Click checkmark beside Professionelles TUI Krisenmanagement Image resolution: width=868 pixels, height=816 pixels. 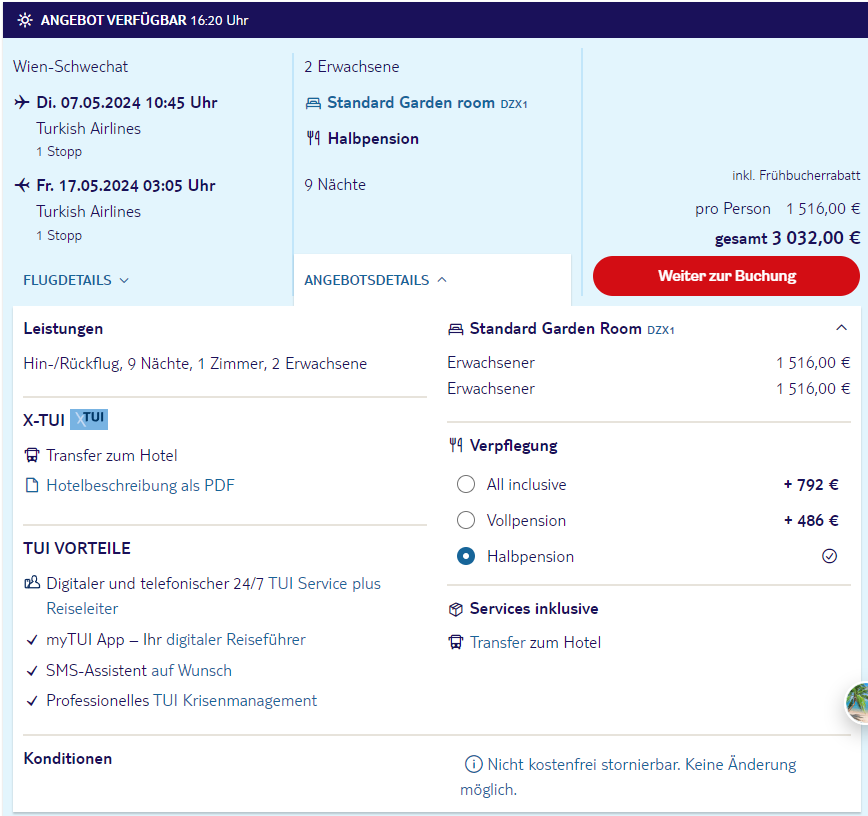tap(32, 701)
